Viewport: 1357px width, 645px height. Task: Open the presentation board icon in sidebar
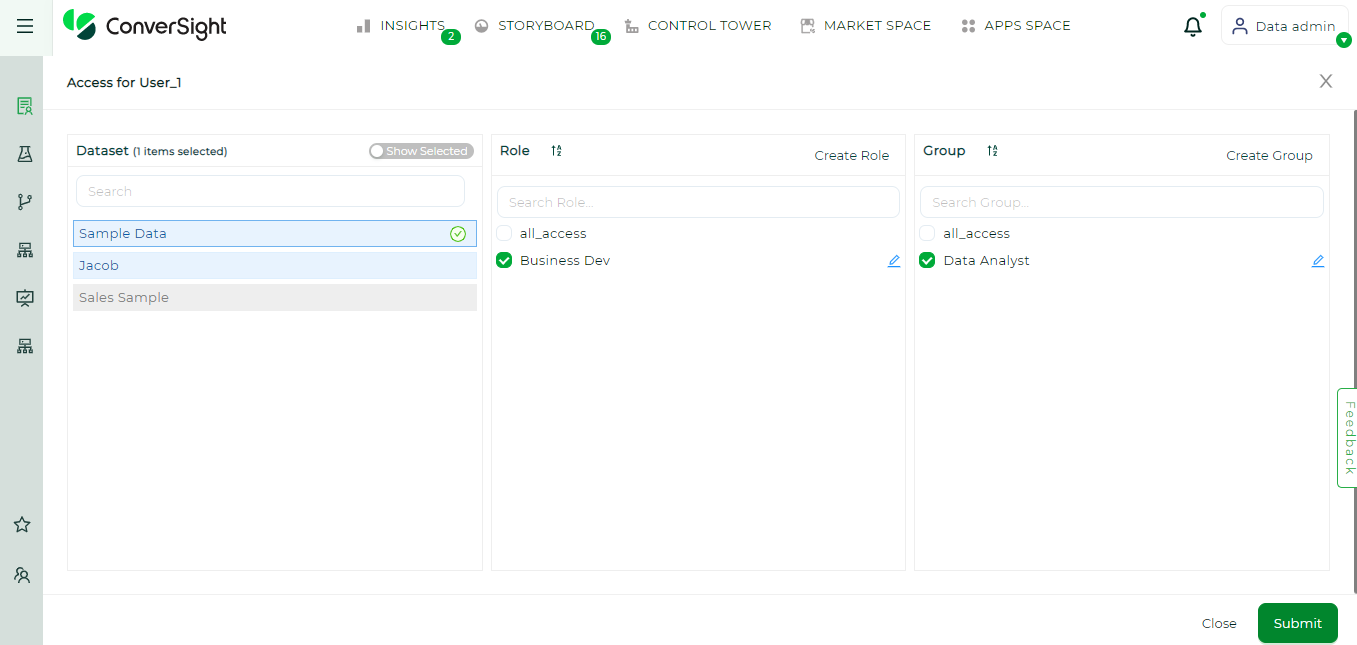click(x=24, y=297)
